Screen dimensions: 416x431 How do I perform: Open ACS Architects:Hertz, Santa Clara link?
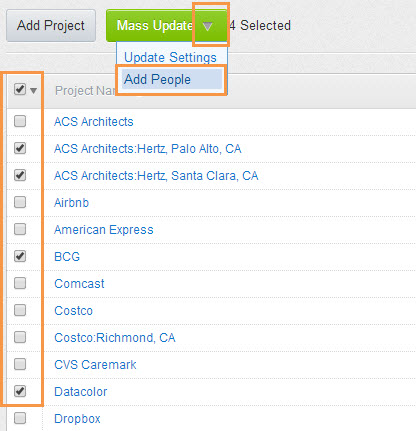click(156, 176)
